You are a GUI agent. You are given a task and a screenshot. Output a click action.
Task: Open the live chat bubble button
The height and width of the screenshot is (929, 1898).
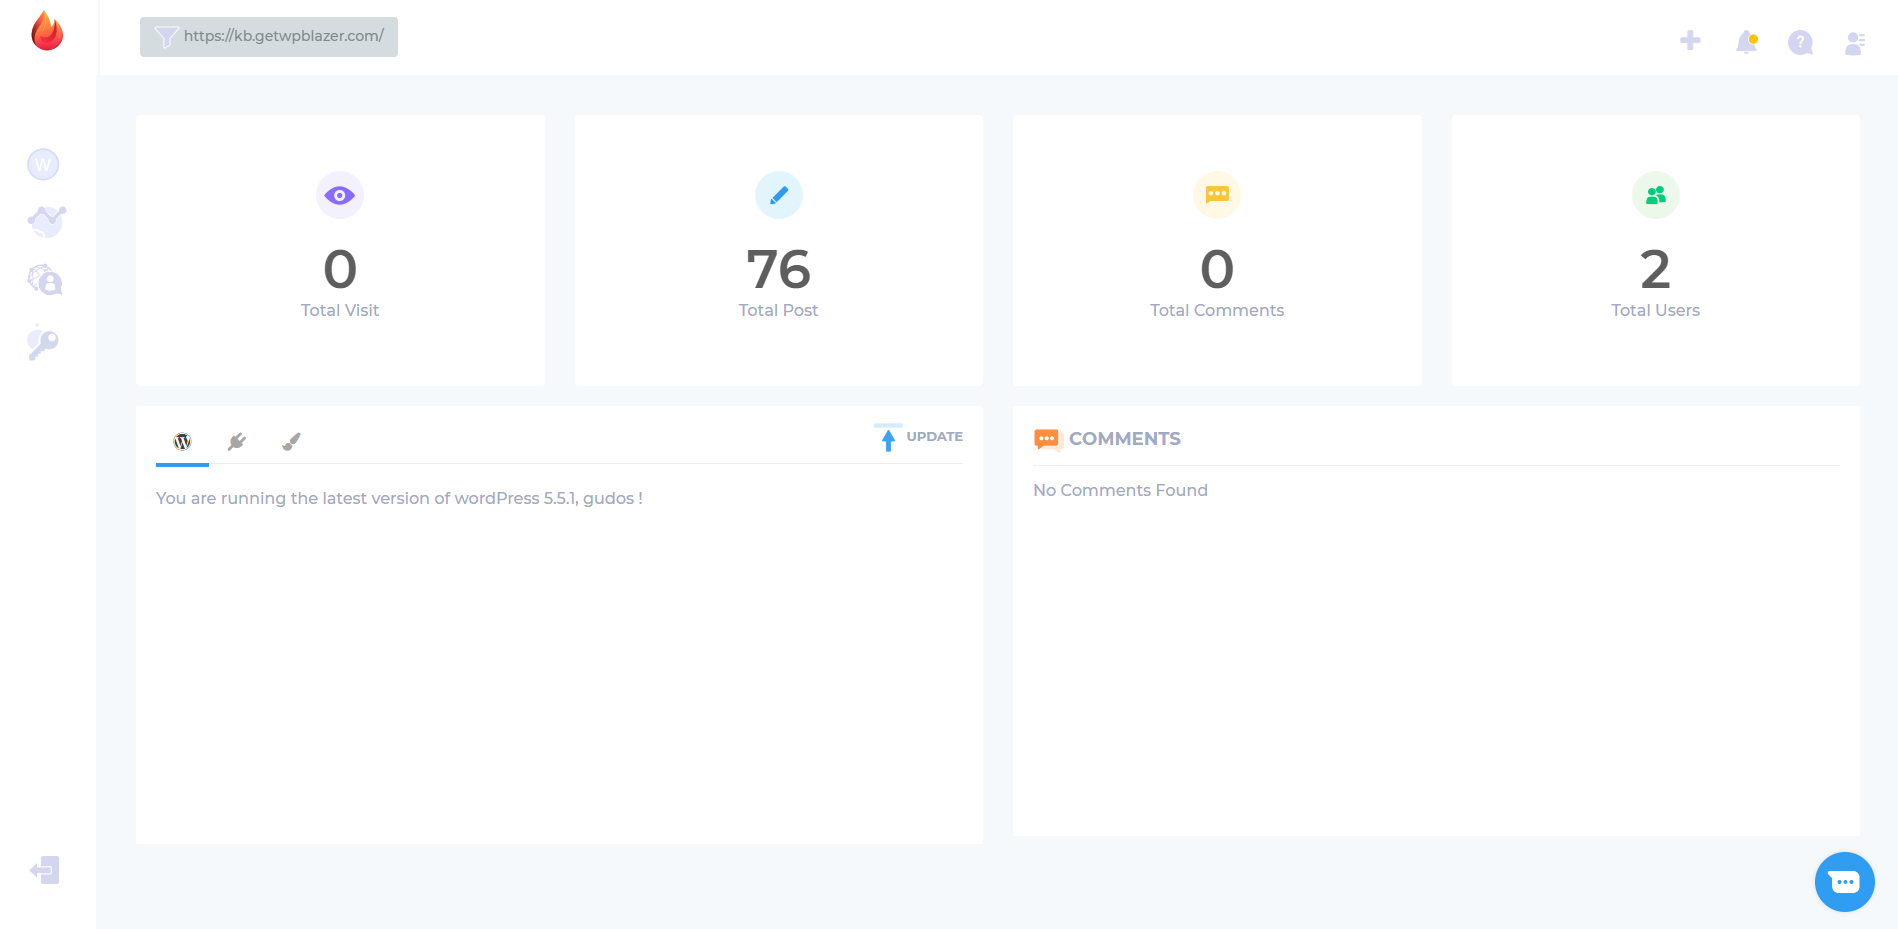(x=1845, y=882)
